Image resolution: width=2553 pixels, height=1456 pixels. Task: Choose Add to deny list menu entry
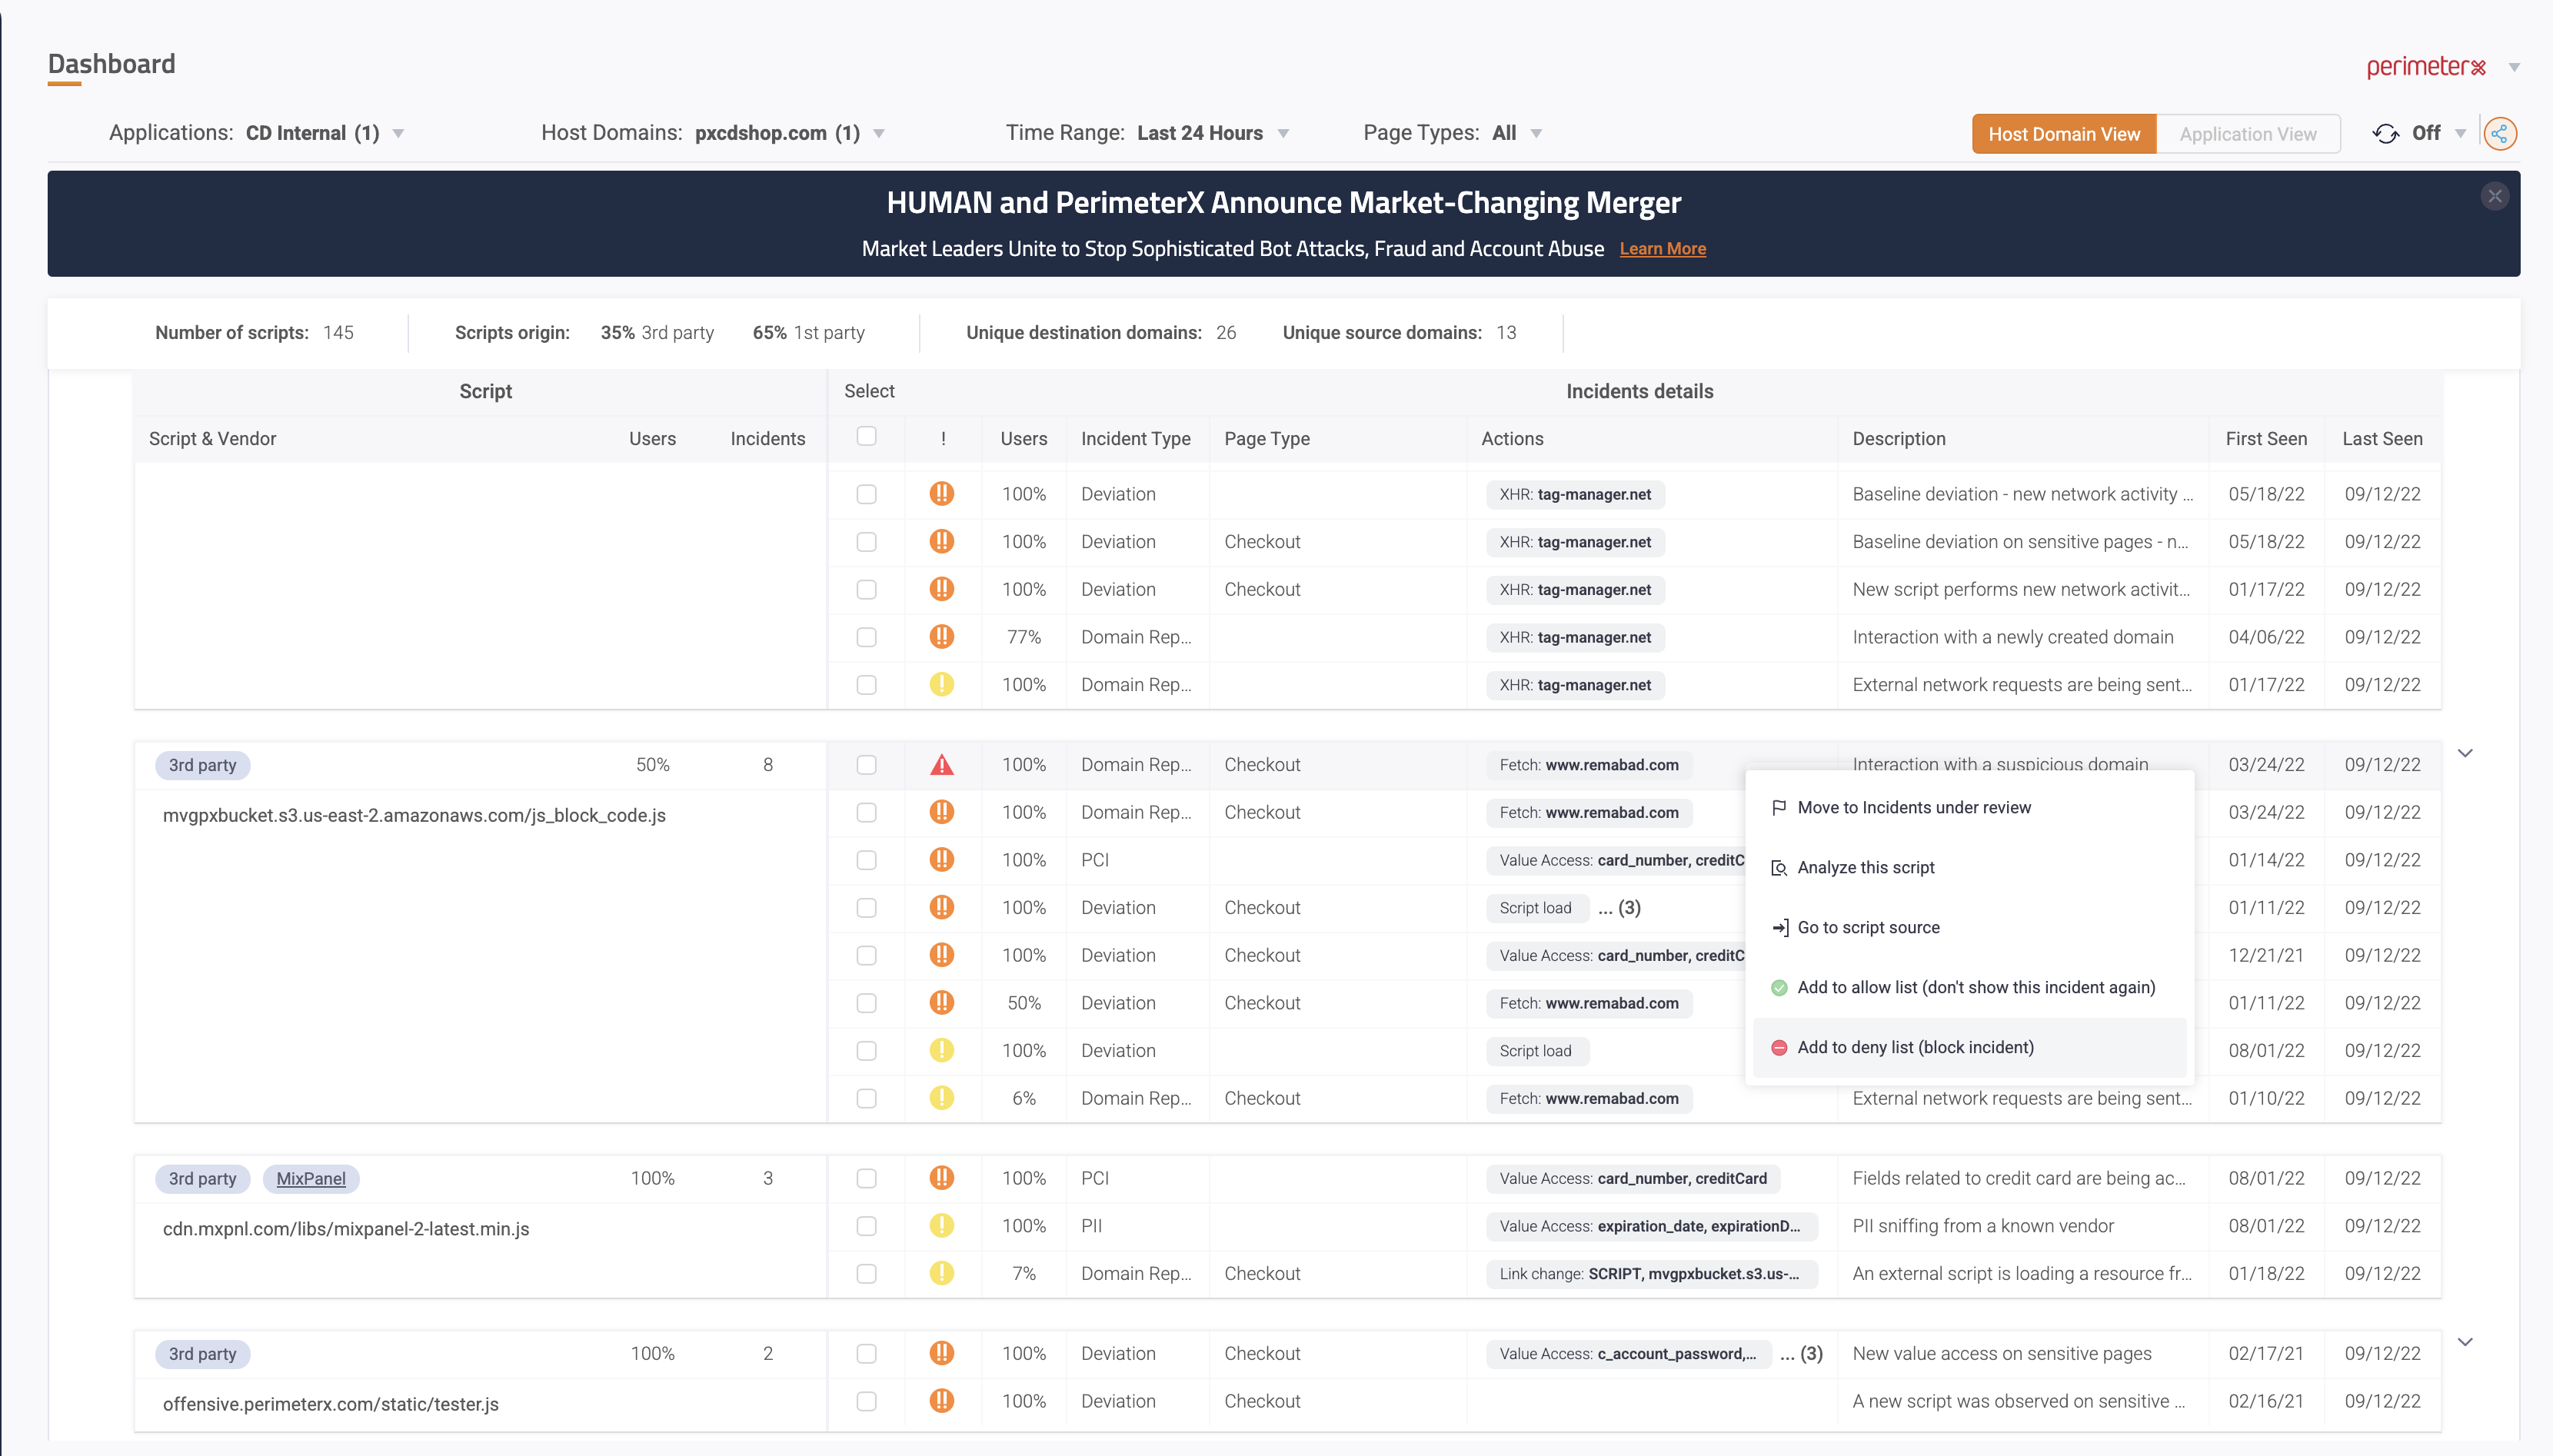pyautogui.click(x=1915, y=1048)
